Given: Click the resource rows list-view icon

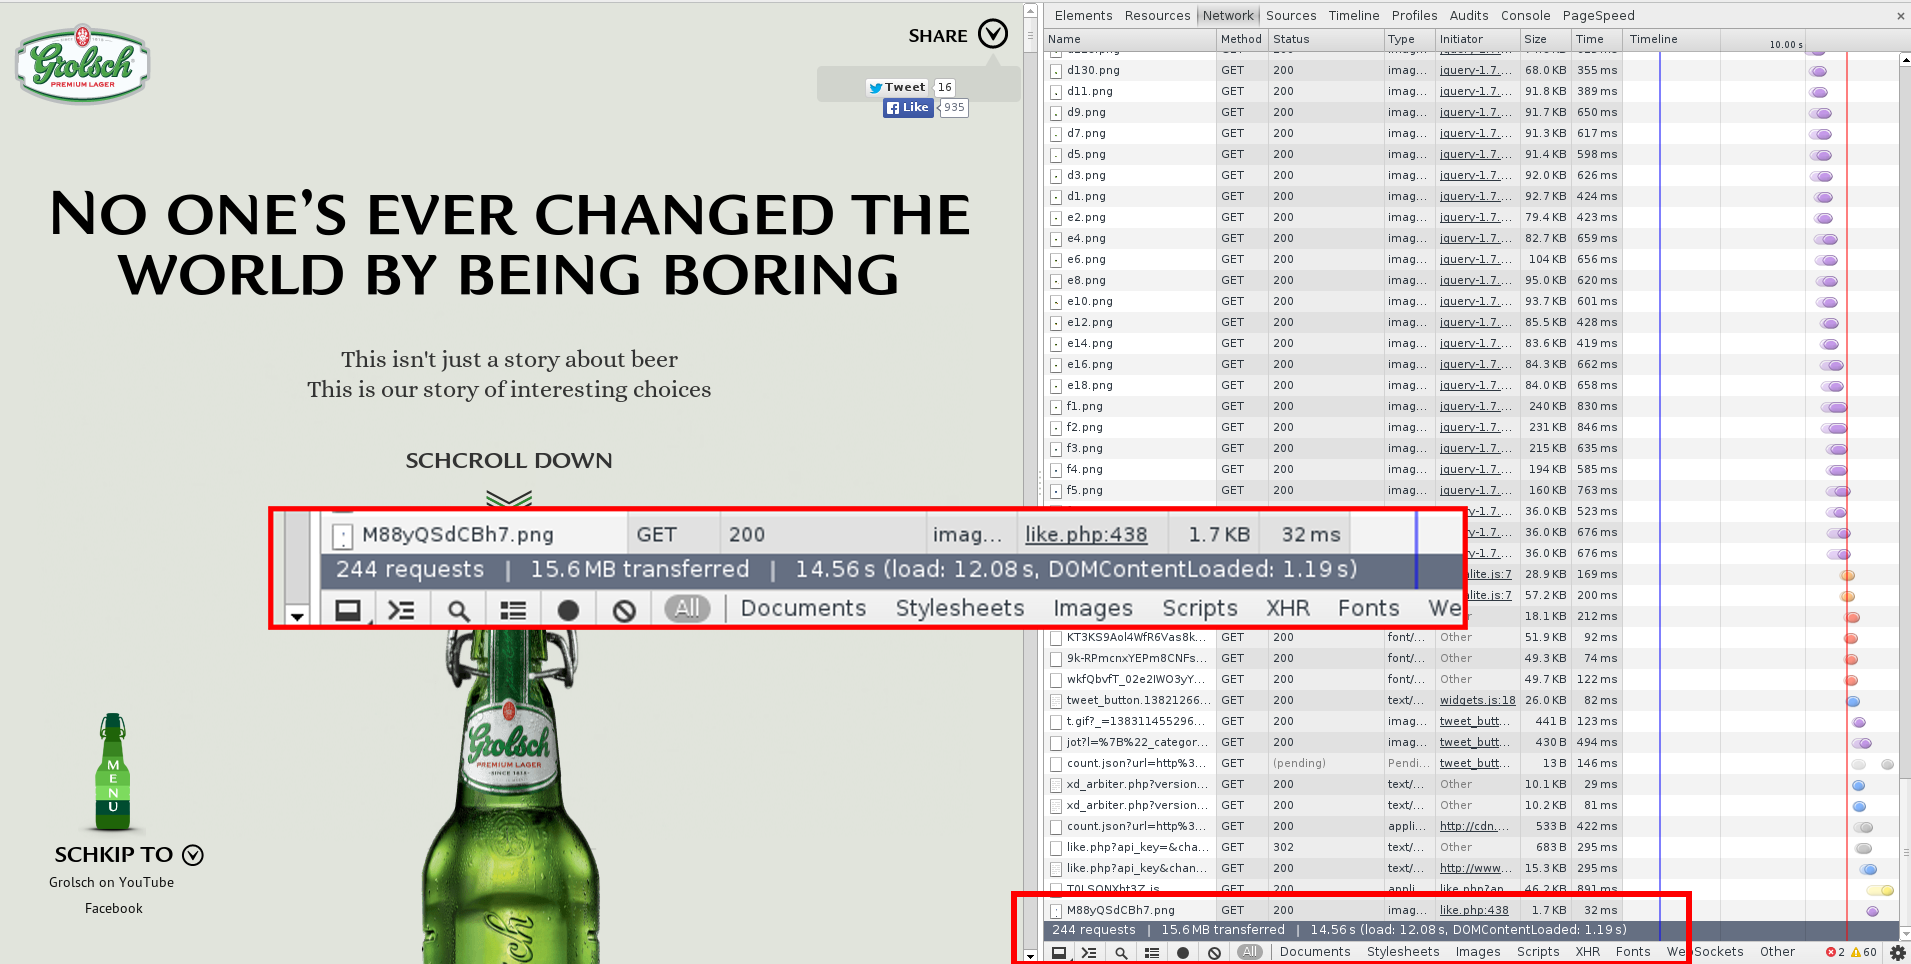Looking at the screenshot, I should [x=1152, y=952].
